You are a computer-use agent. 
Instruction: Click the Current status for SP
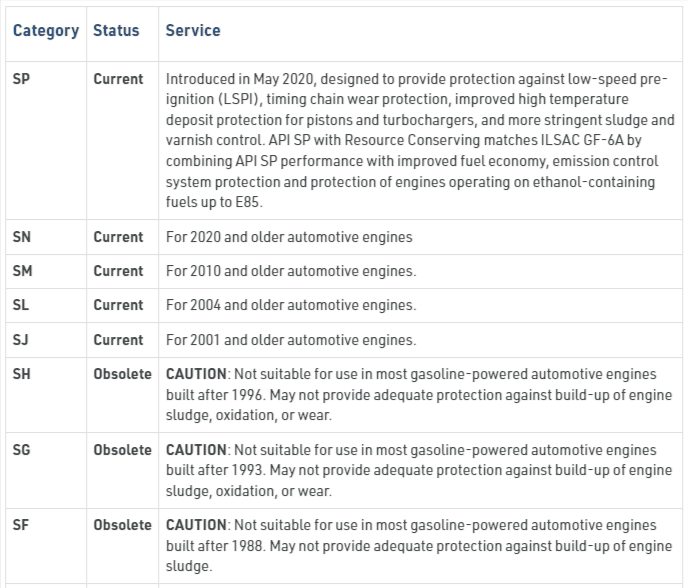[x=118, y=79]
